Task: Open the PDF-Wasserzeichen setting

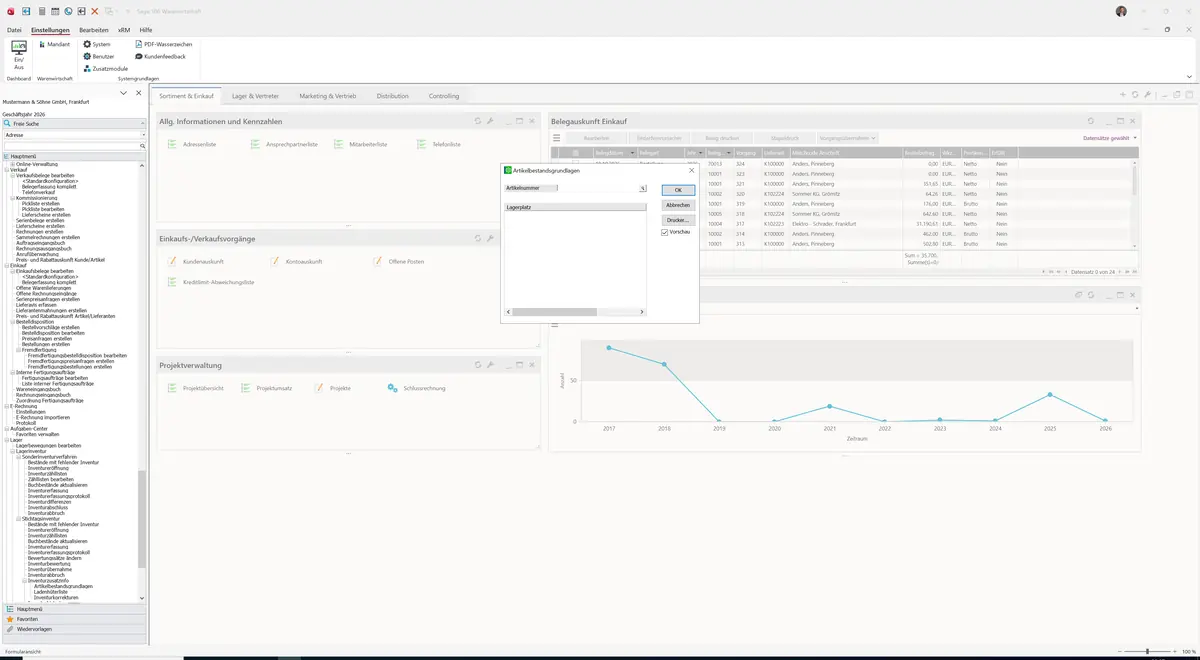Action: click(x=164, y=45)
